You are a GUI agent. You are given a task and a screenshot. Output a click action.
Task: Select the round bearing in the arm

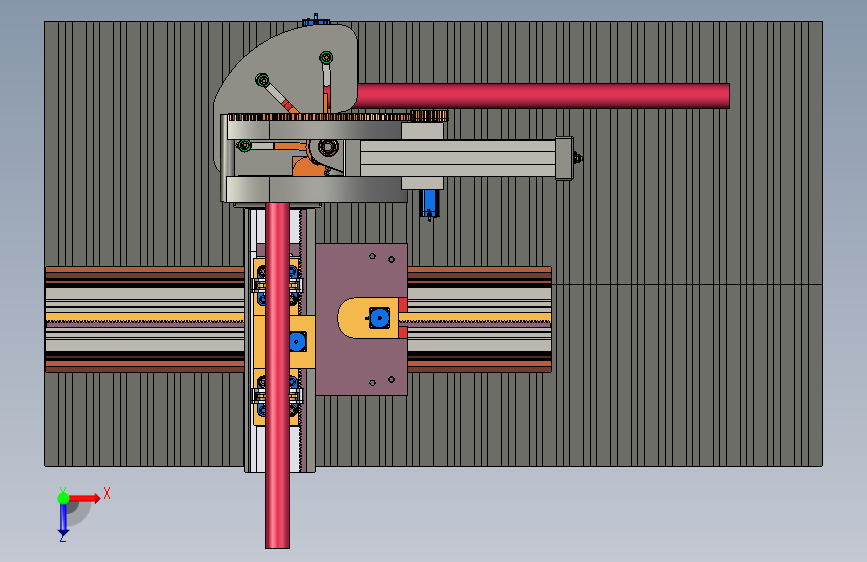click(x=328, y=147)
